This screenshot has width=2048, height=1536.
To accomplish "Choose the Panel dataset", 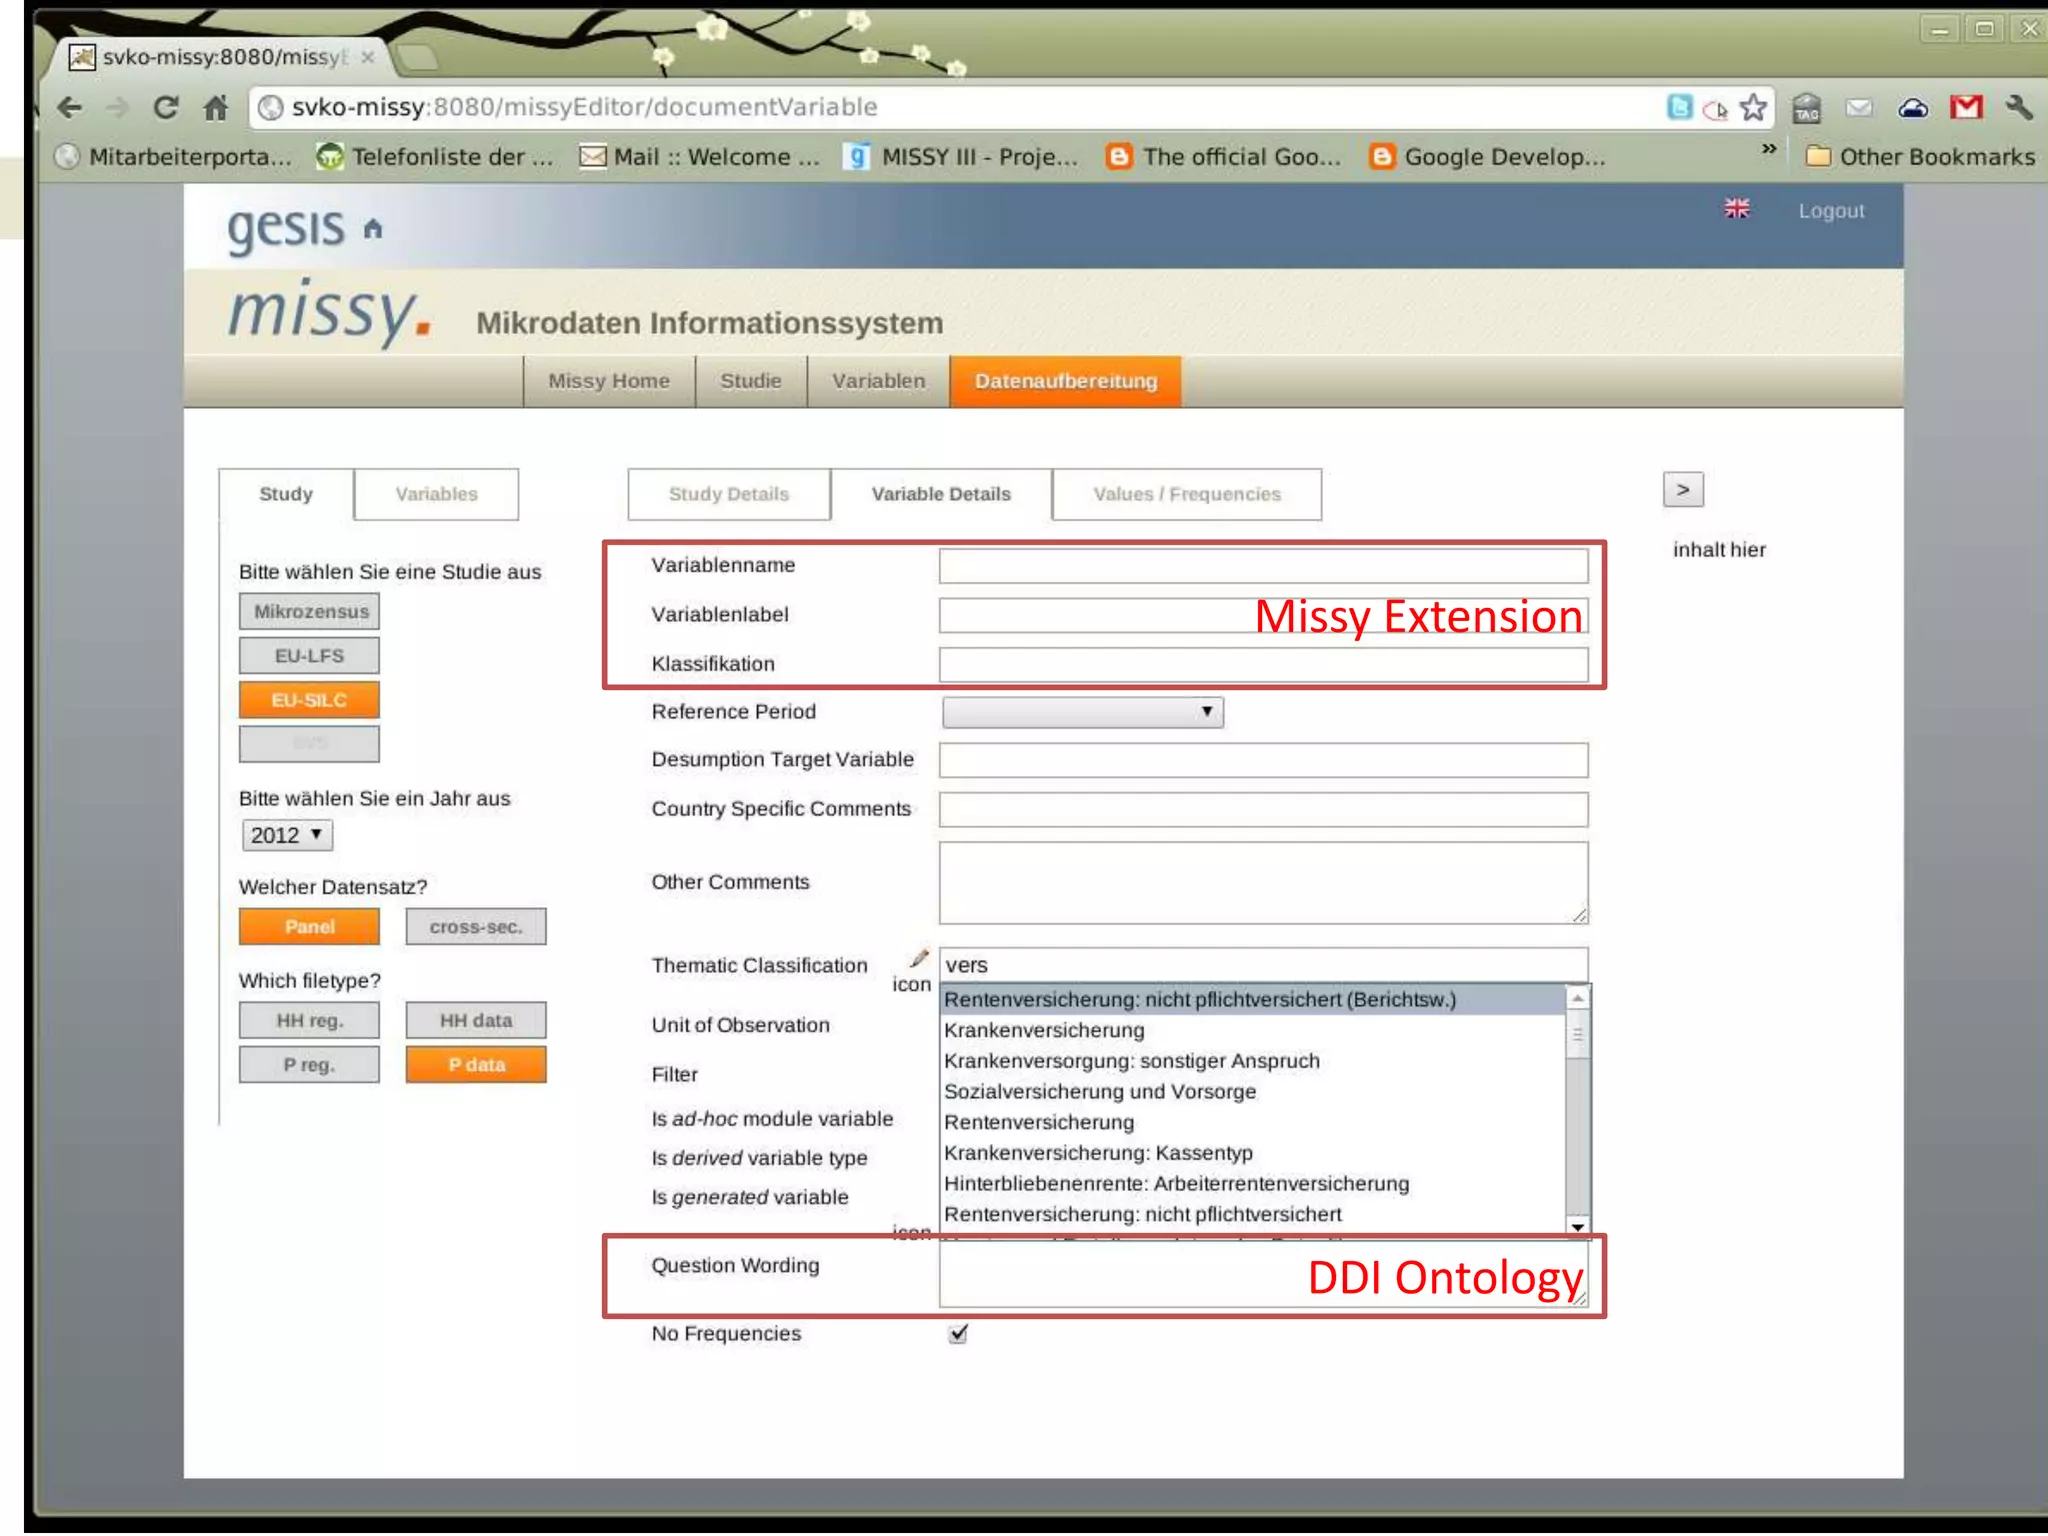I will (x=309, y=927).
